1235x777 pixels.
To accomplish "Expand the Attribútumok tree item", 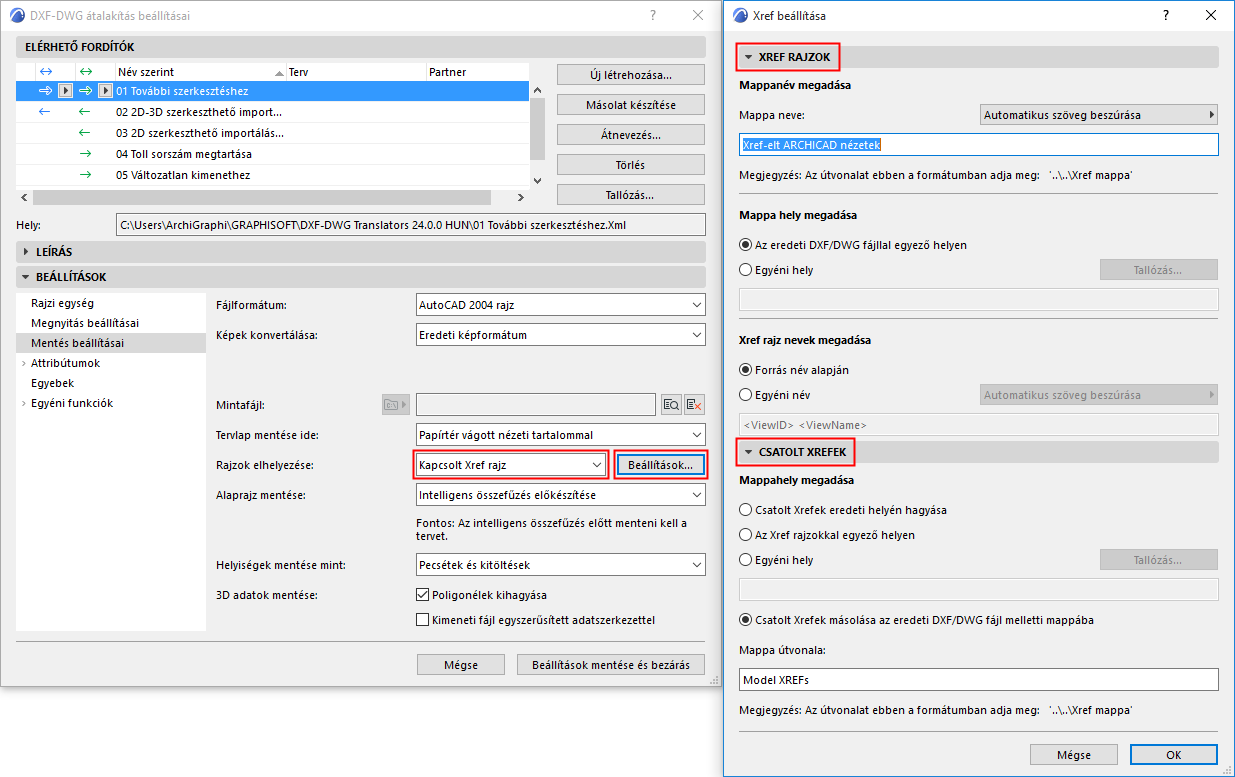I will click(23, 363).
